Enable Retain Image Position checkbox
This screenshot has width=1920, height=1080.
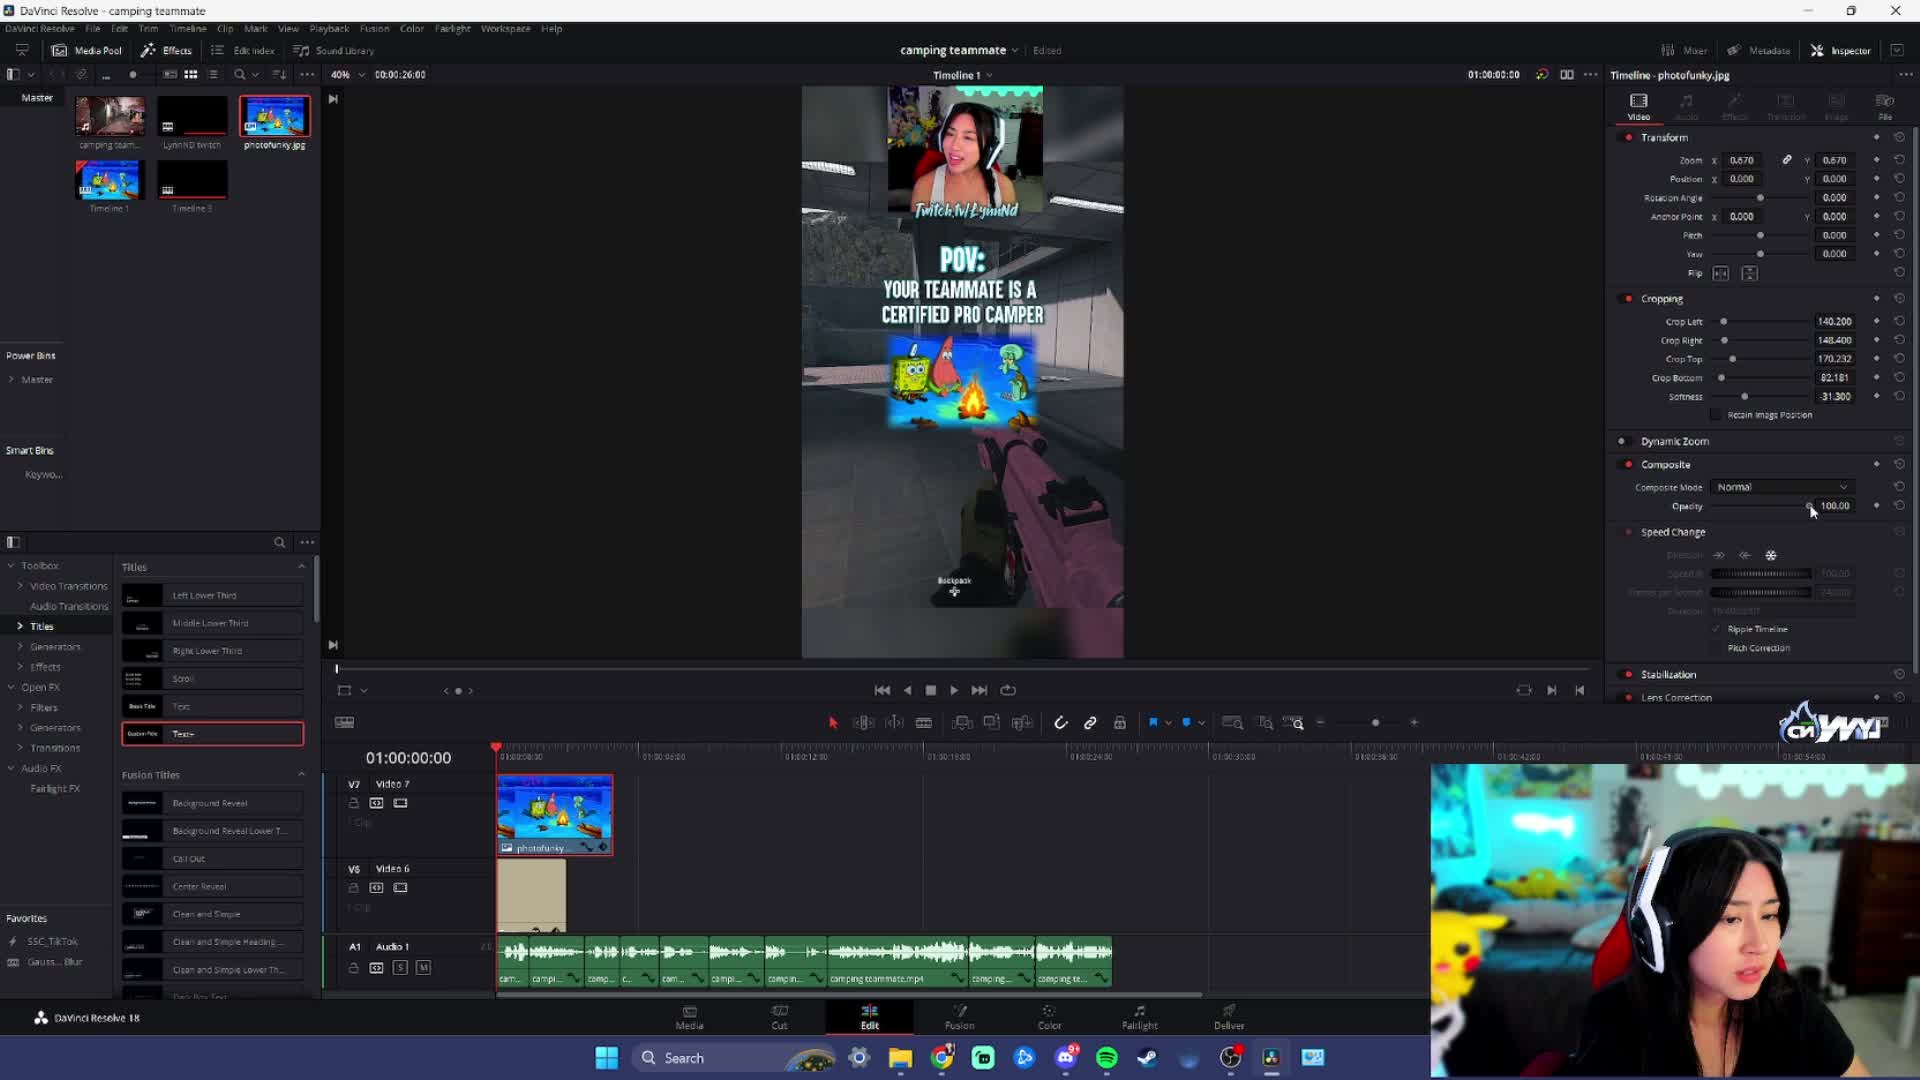coord(1717,415)
